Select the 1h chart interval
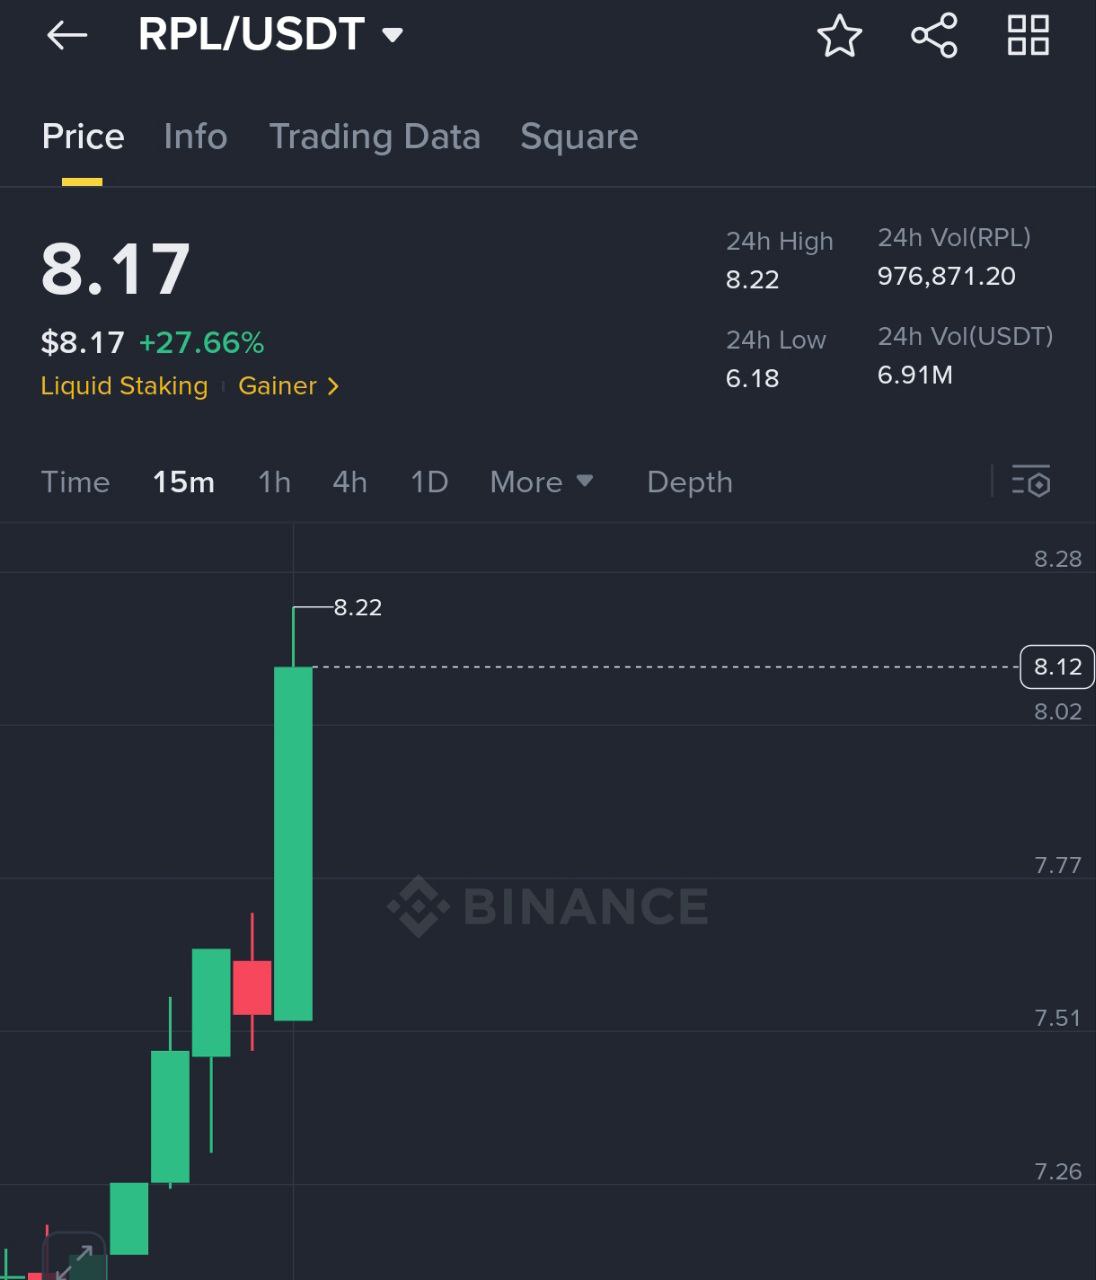Viewport: 1096px width, 1280px height. pyautogui.click(x=274, y=482)
